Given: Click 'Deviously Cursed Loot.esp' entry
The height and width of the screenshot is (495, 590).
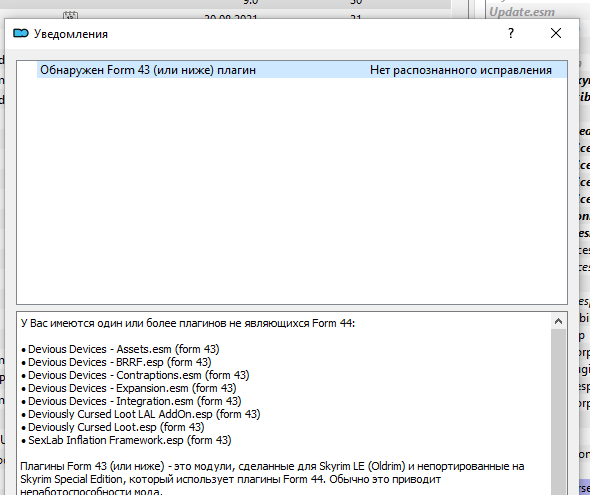Looking at the screenshot, I should coord(113,427).
